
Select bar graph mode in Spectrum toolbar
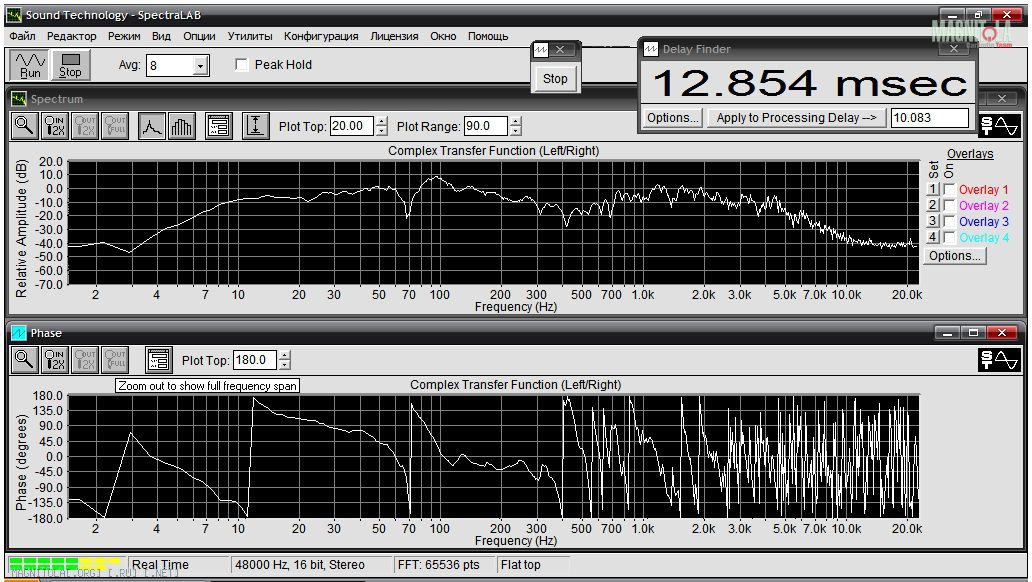tap(182, 126)
